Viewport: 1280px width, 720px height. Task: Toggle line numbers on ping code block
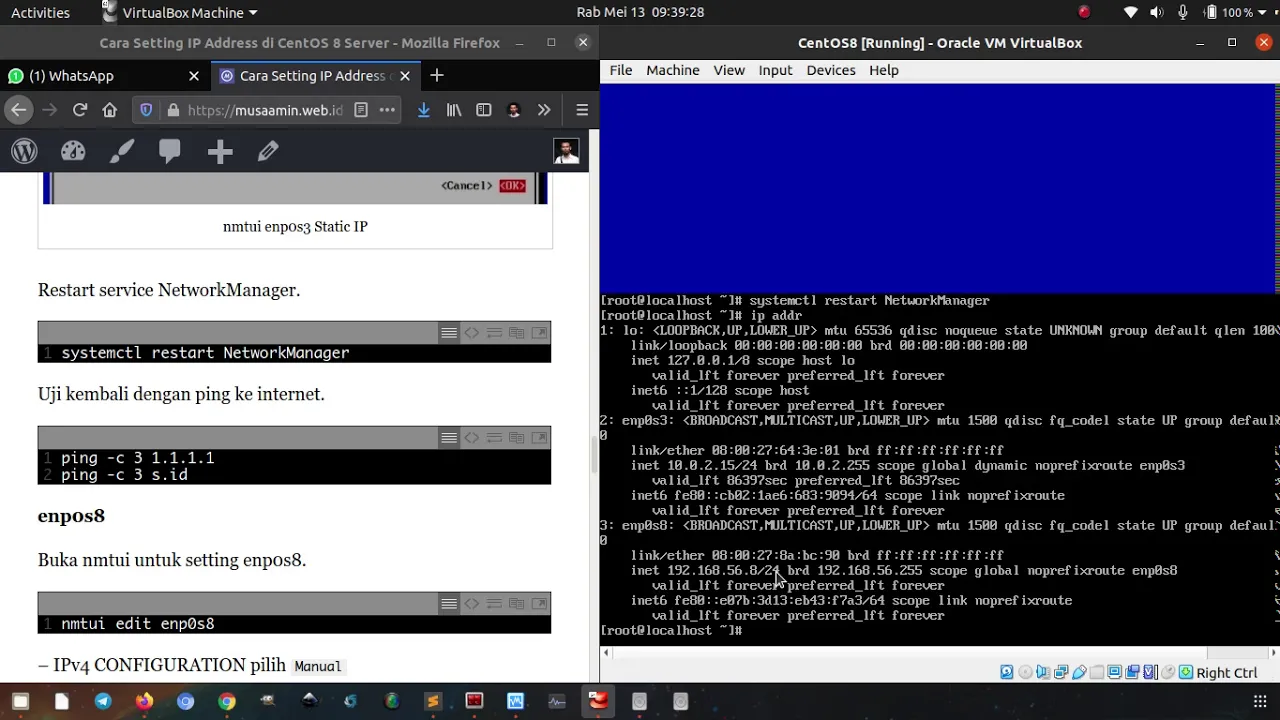(x=449, y=438)
